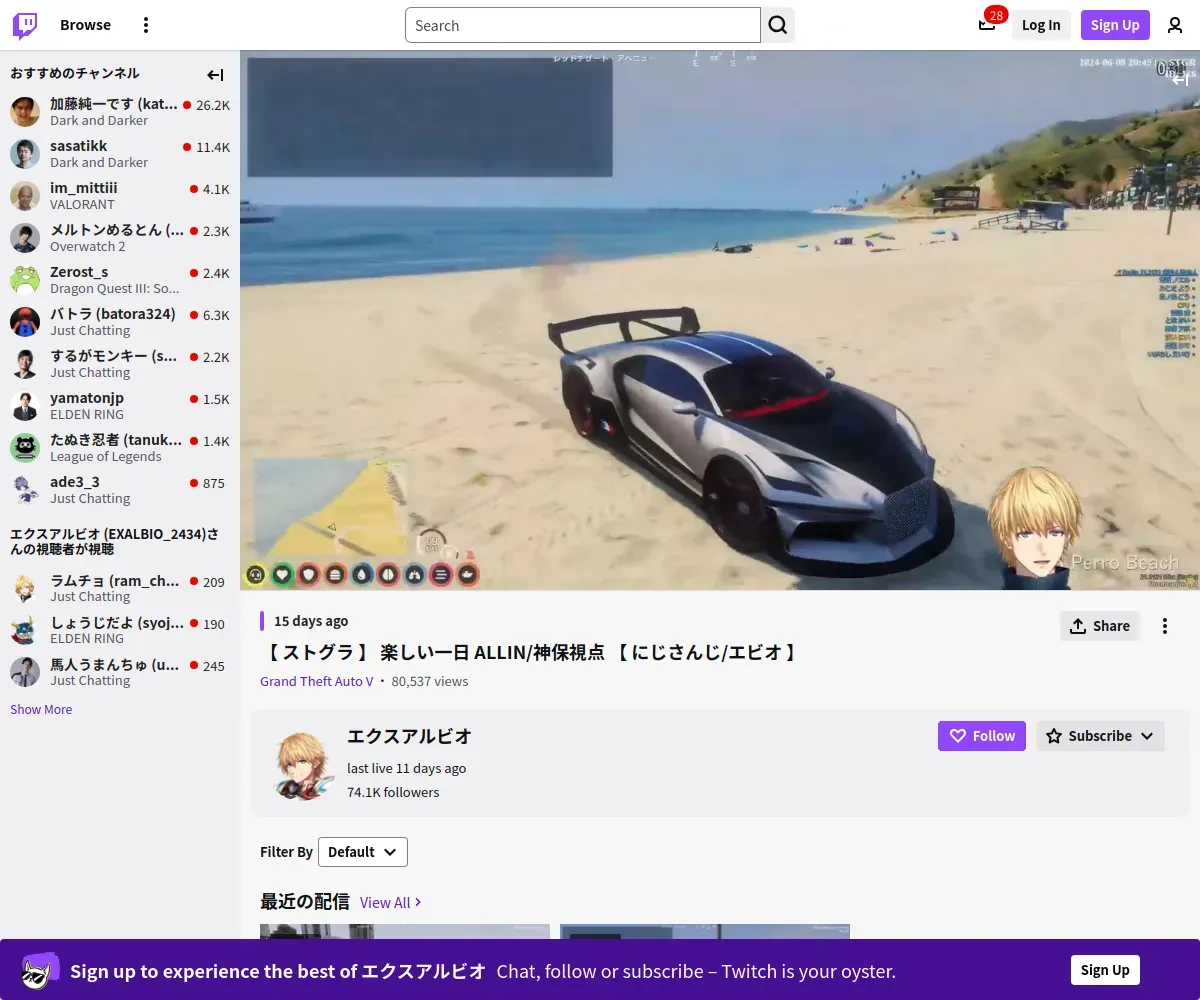
Task: Select the im_mittiii VALORANT channel
Action: [x=120, y=195]
